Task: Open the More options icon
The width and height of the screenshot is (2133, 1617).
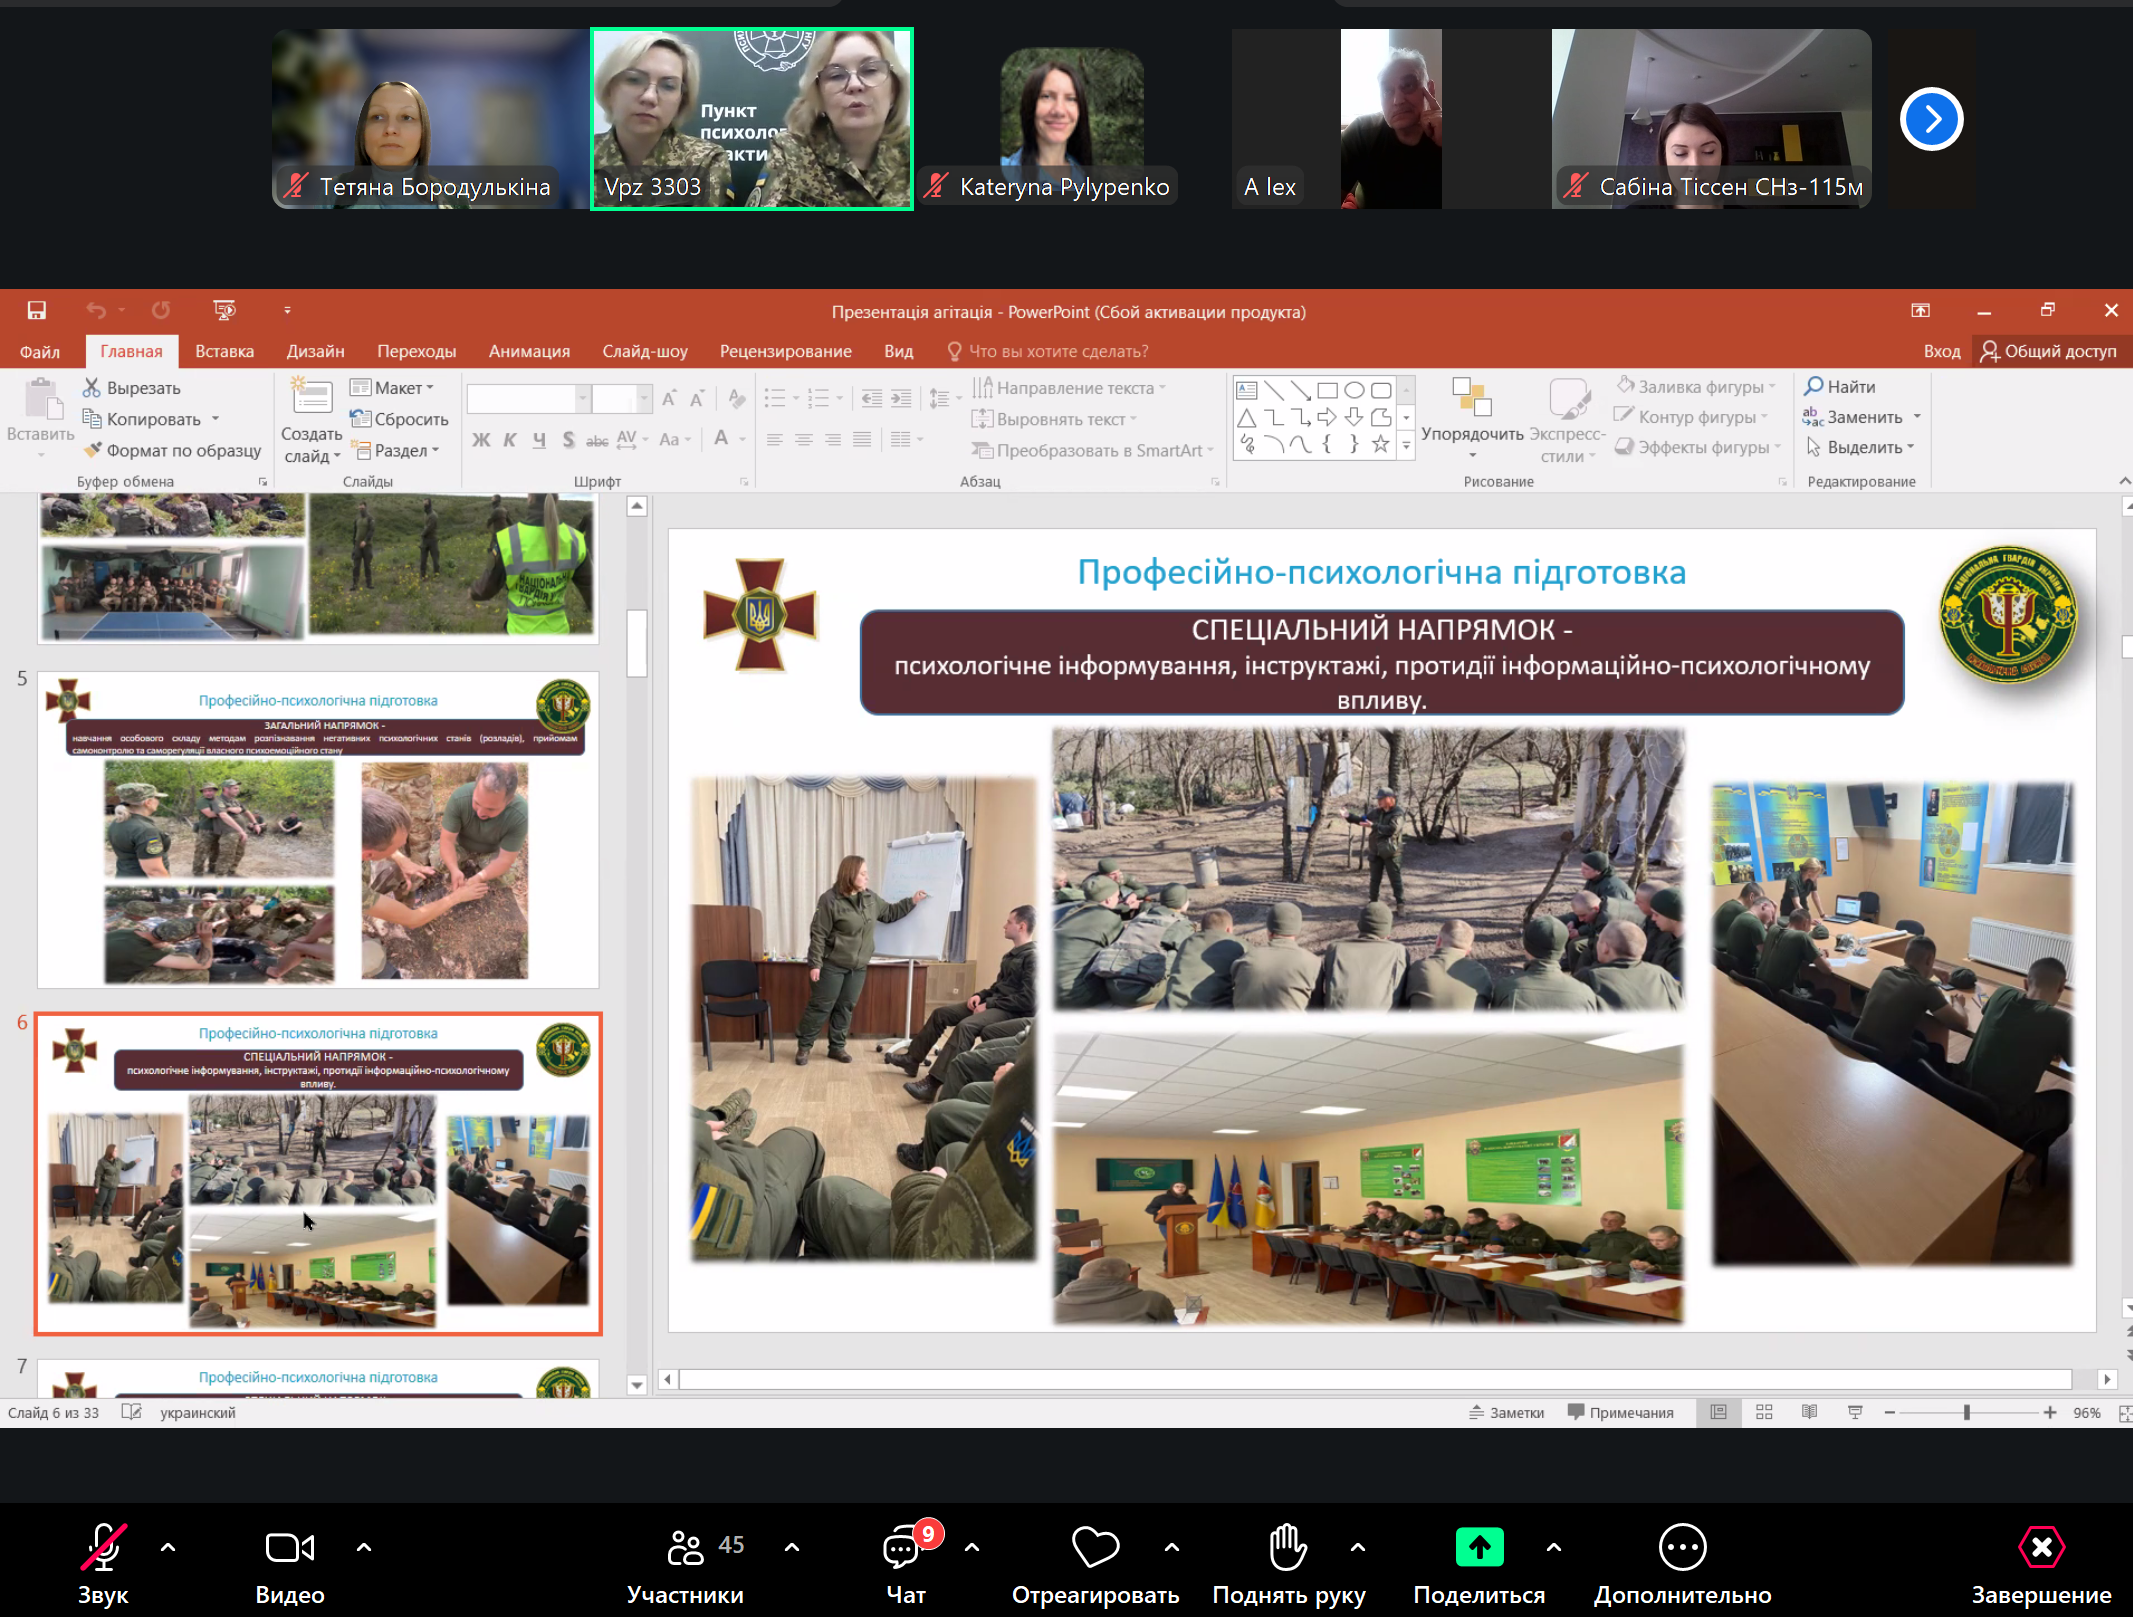Action: [x=1682, y=1548]
